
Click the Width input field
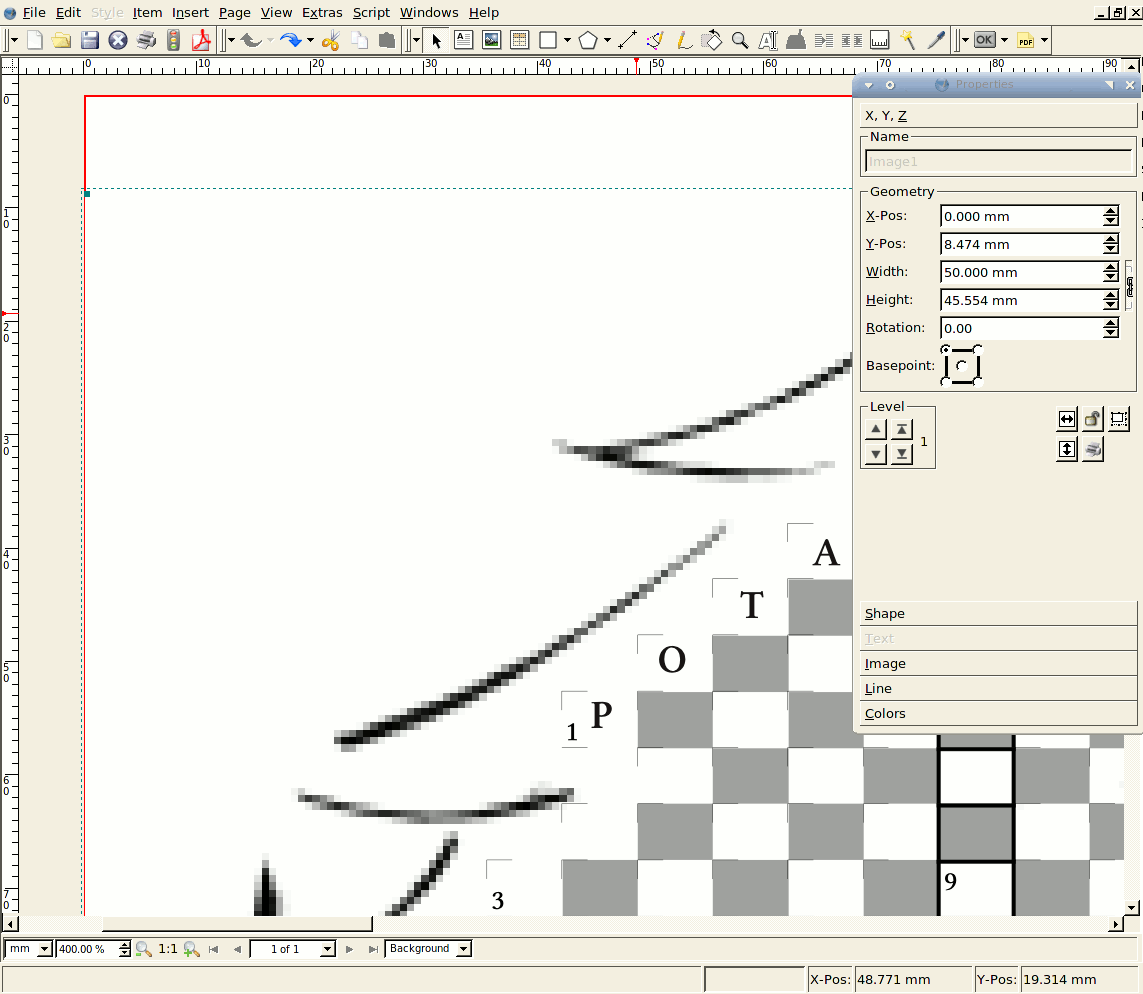click(1020, 272)
